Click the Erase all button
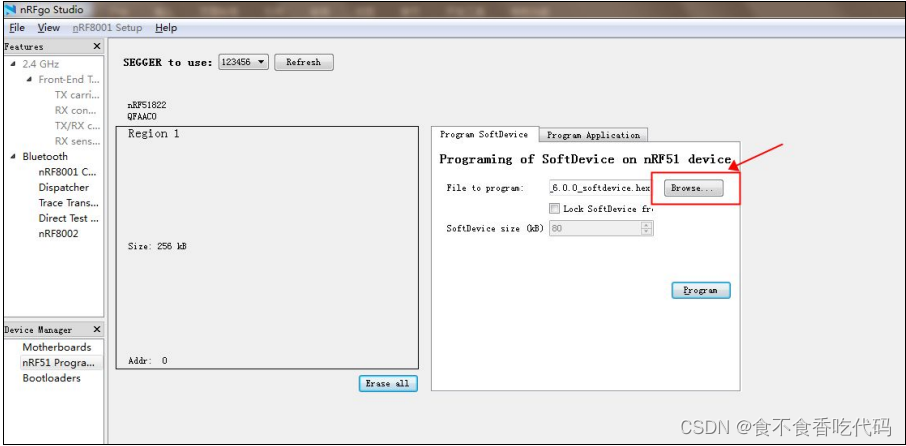 388,384
